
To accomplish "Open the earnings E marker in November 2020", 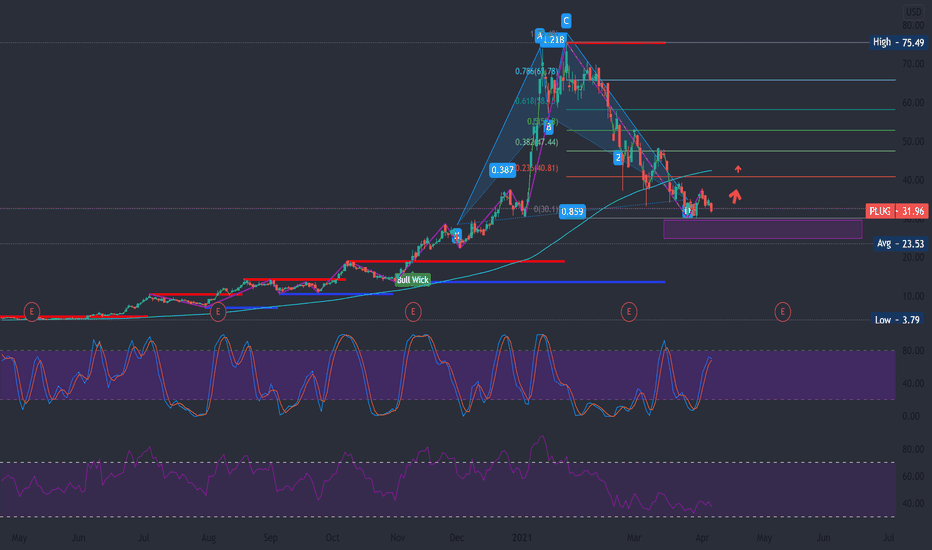I will [x=413, y=312].
